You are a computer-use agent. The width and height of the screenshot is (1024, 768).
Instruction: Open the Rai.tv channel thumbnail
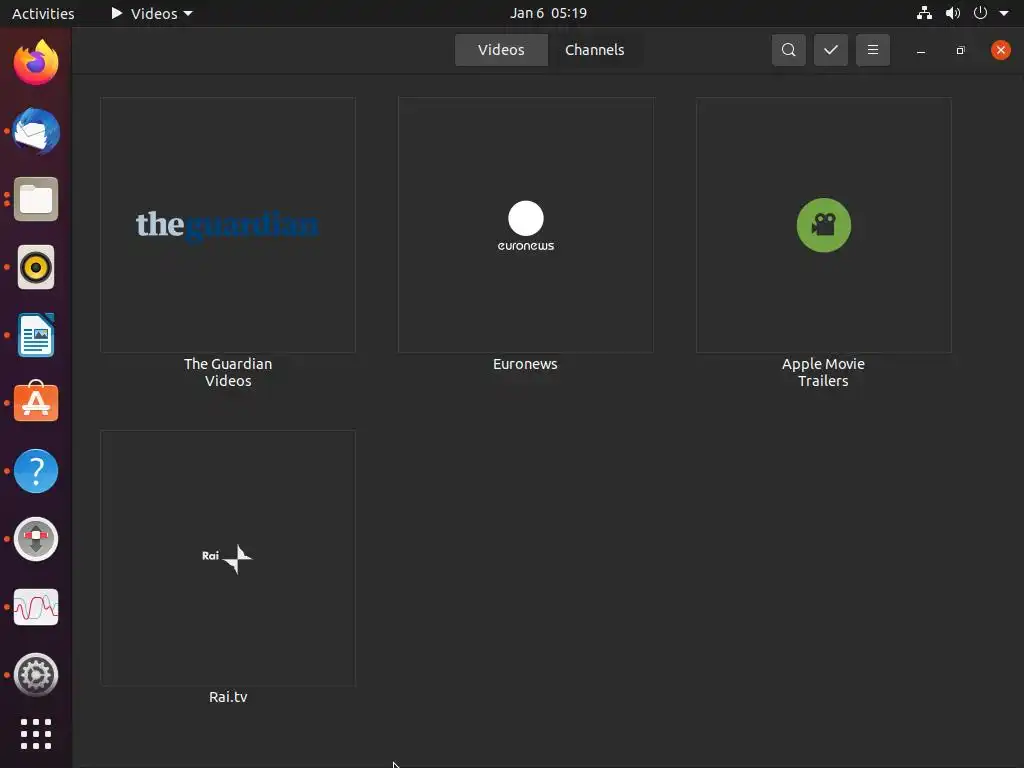pos(228,558)
